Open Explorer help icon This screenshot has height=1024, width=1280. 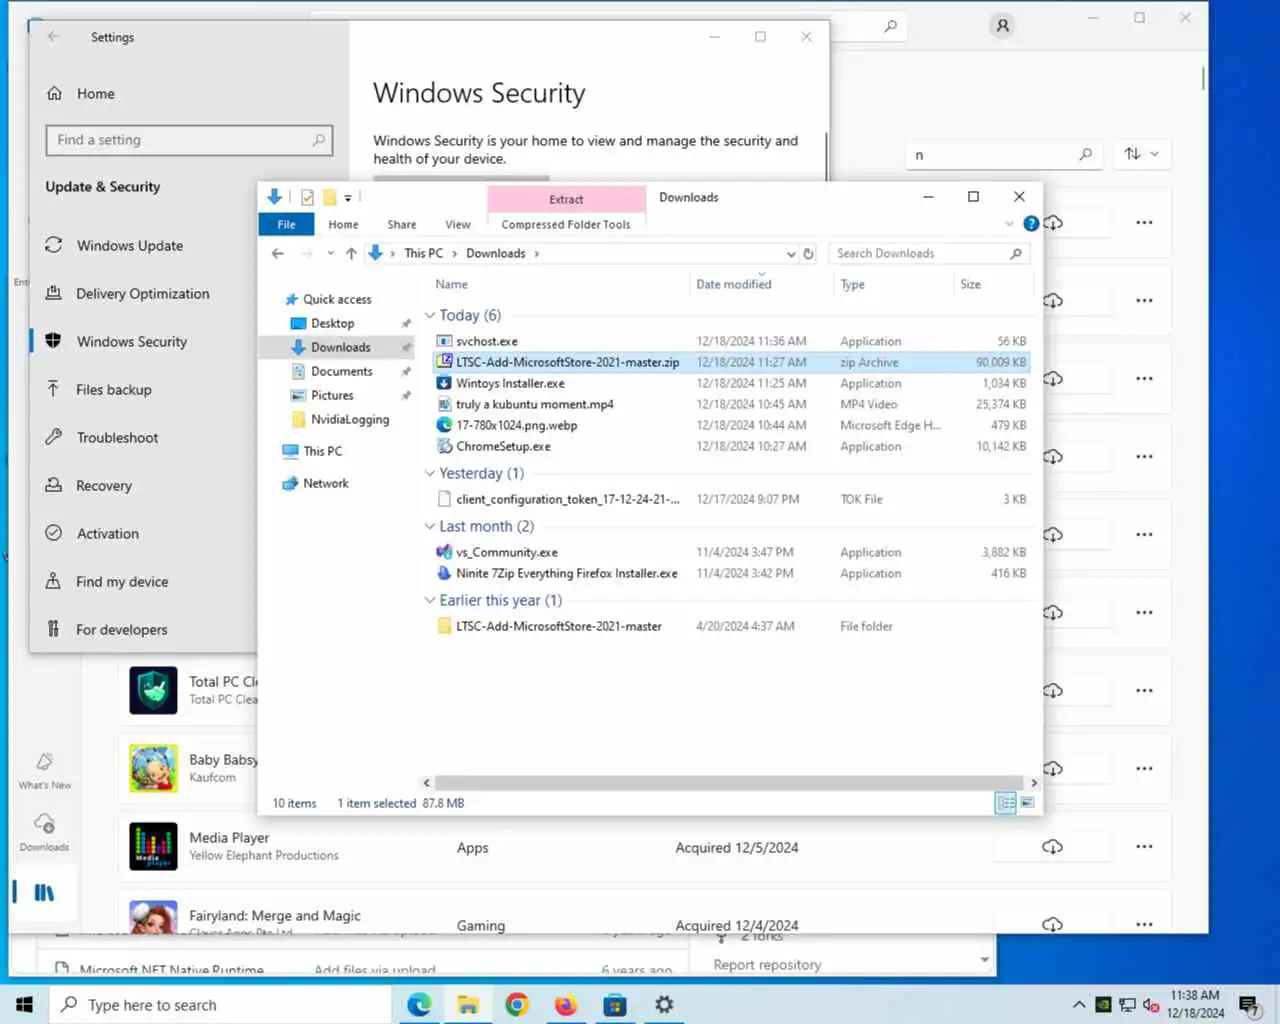(1031, 223)
